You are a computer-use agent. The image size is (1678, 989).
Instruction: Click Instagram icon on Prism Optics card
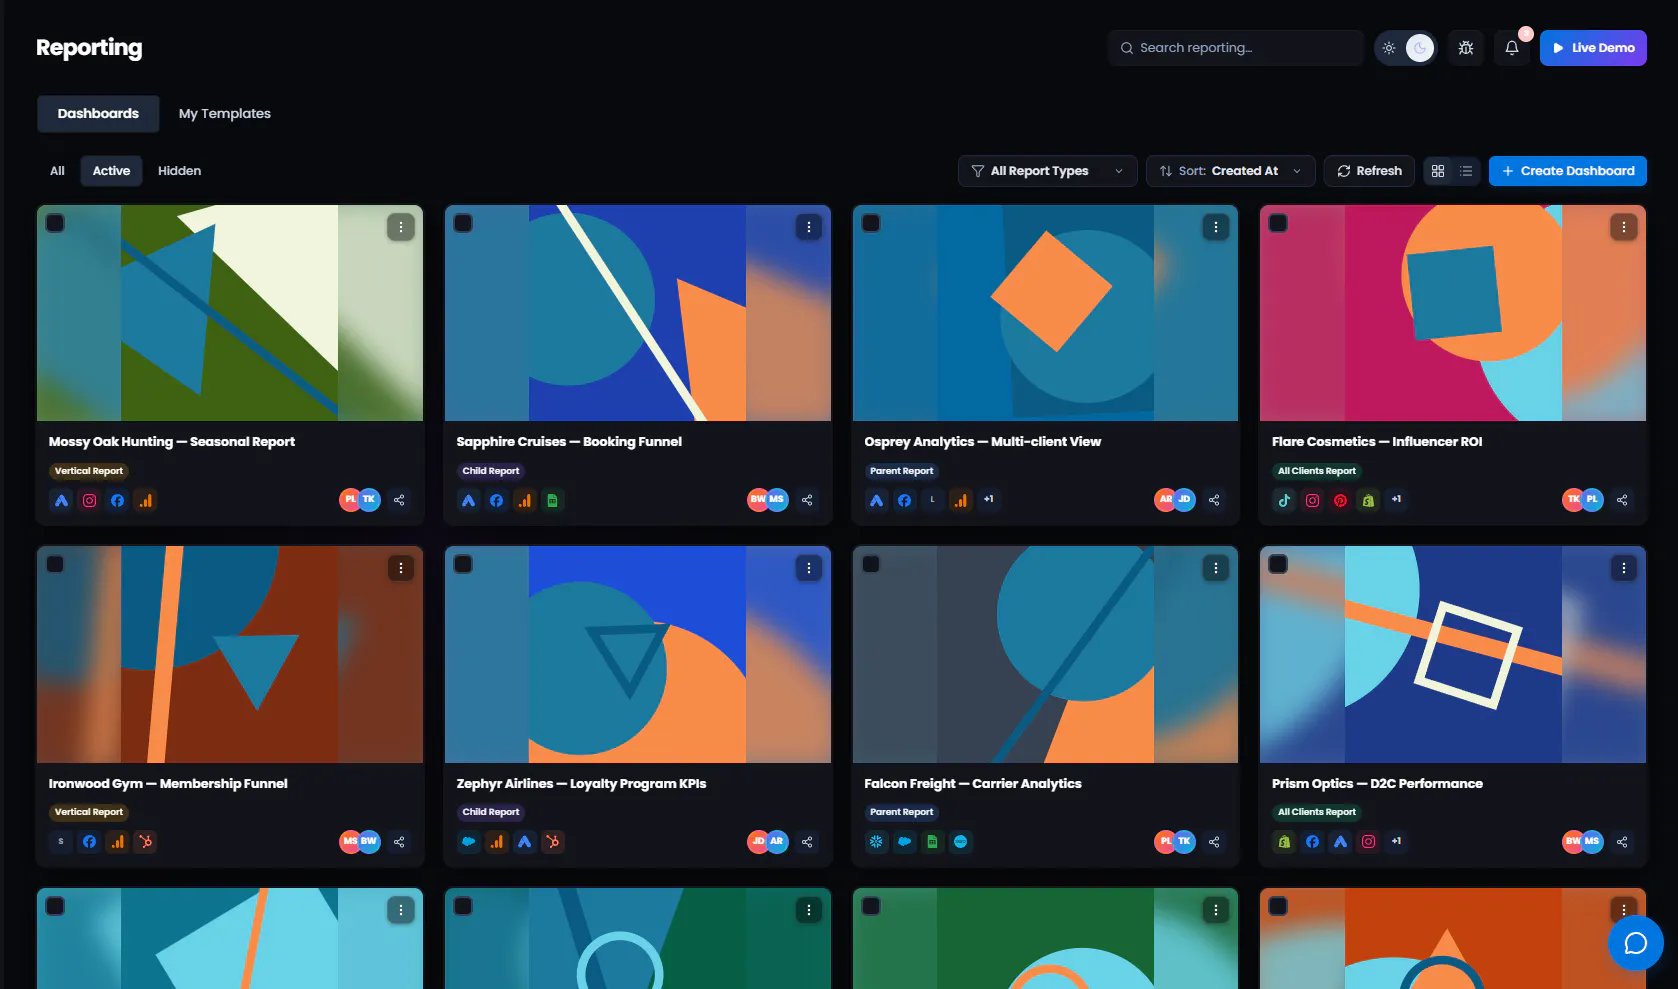pos(1369,842)
